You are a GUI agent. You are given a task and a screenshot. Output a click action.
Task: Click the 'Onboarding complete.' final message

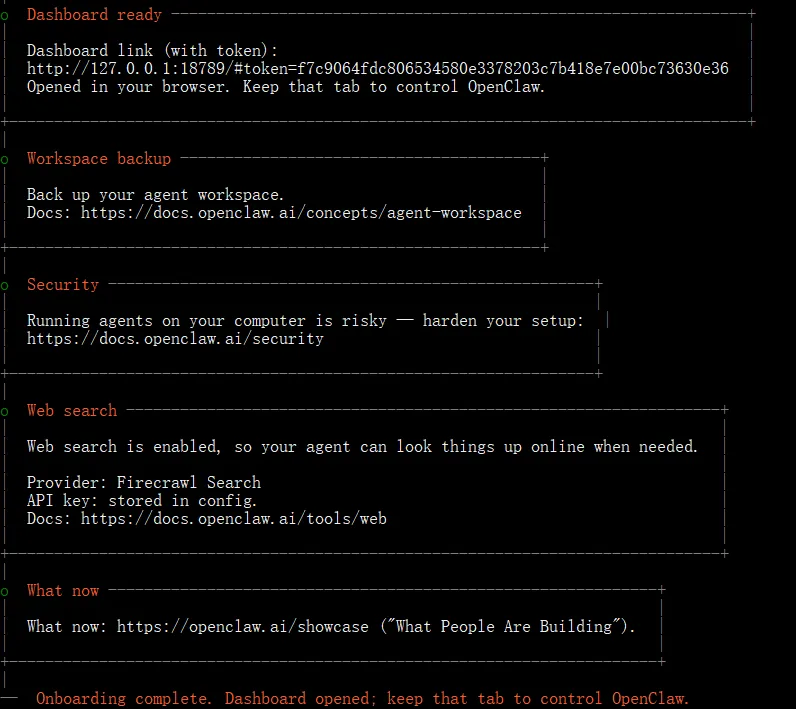point(362,699)
